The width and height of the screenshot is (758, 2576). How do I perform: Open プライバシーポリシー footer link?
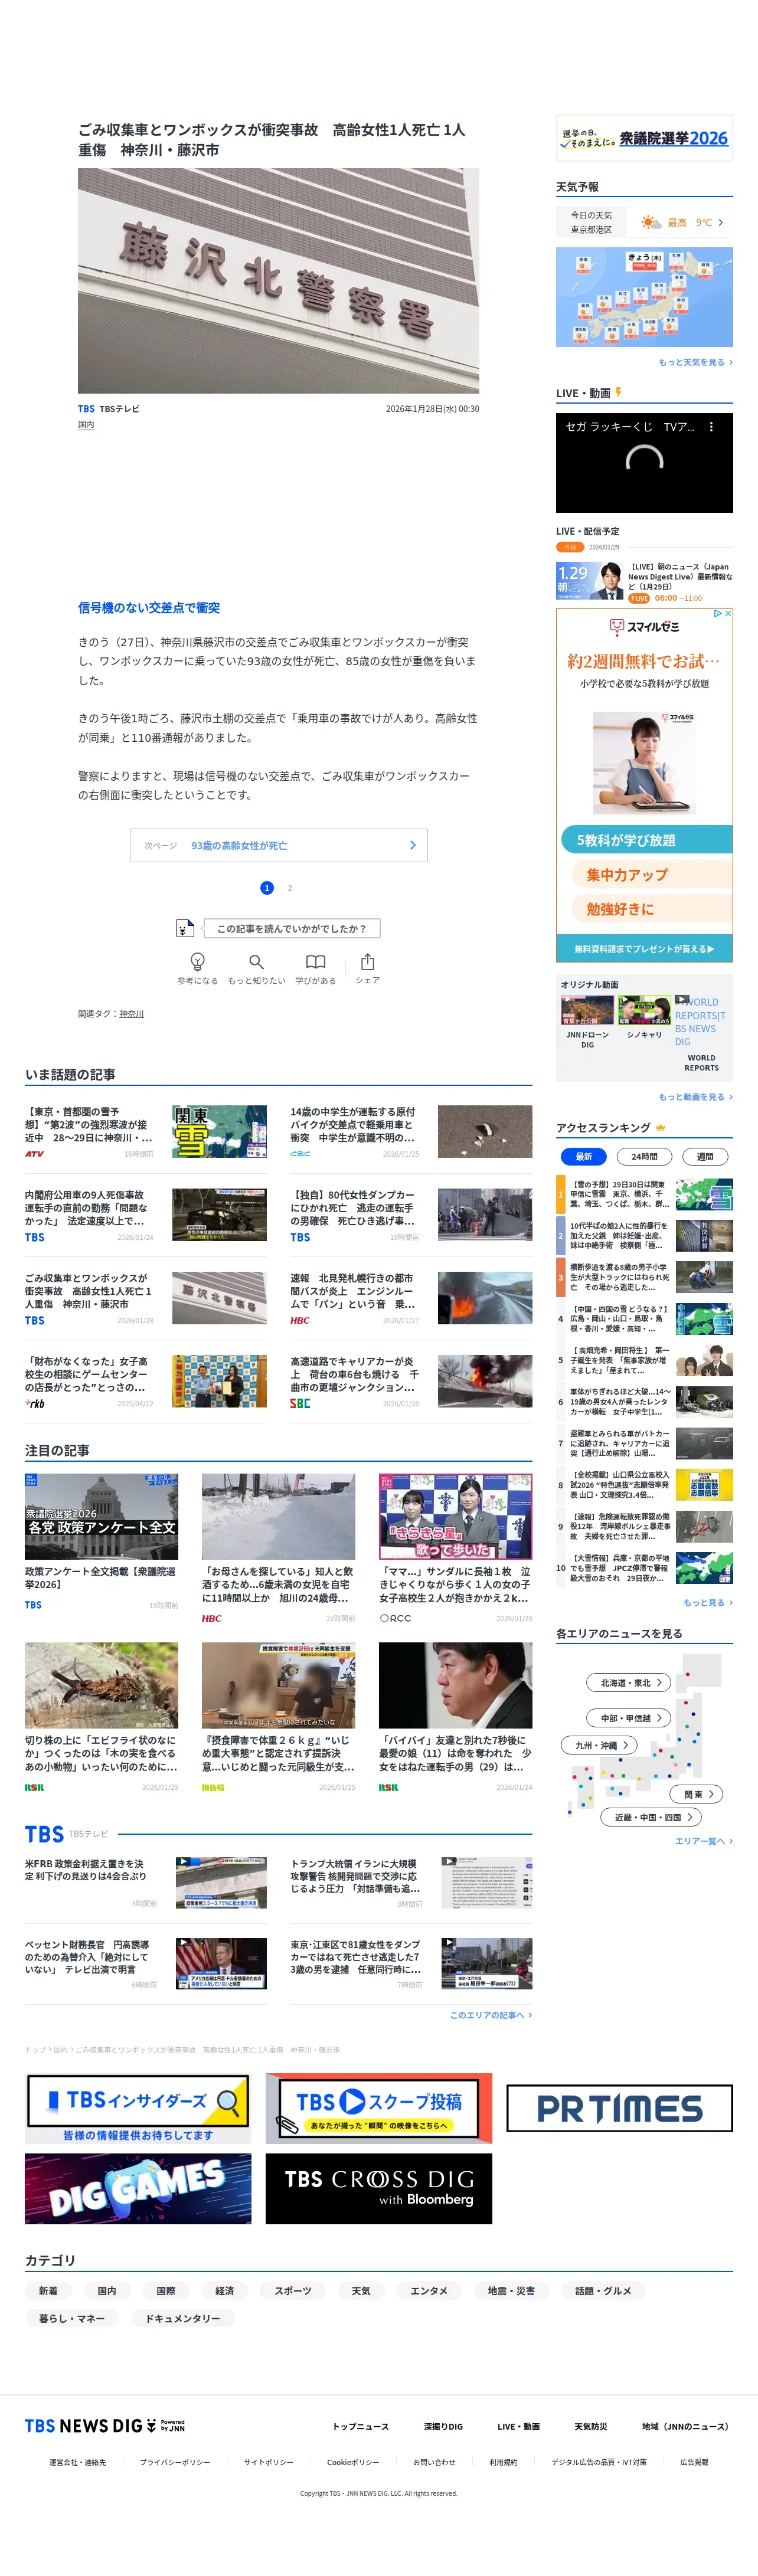(x=175, y=2462)
